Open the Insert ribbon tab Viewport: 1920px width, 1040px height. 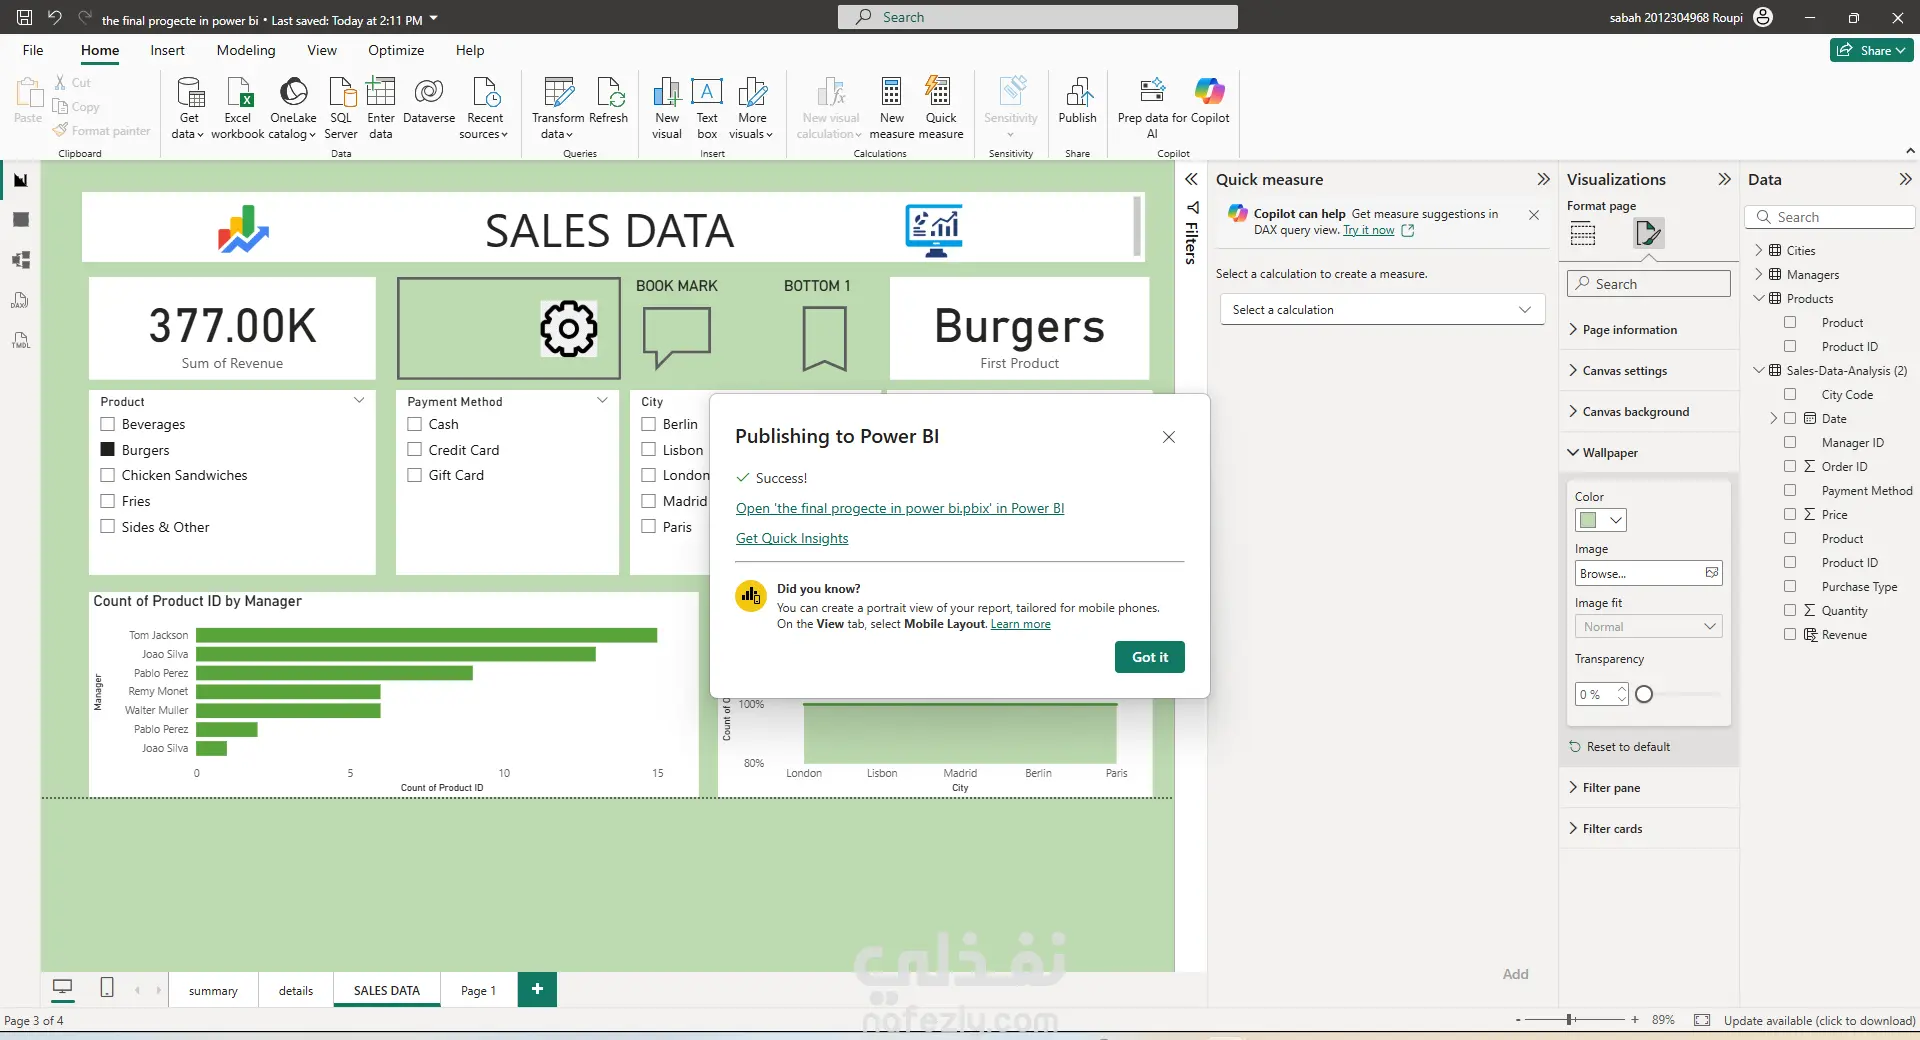[x=167, y=50]
